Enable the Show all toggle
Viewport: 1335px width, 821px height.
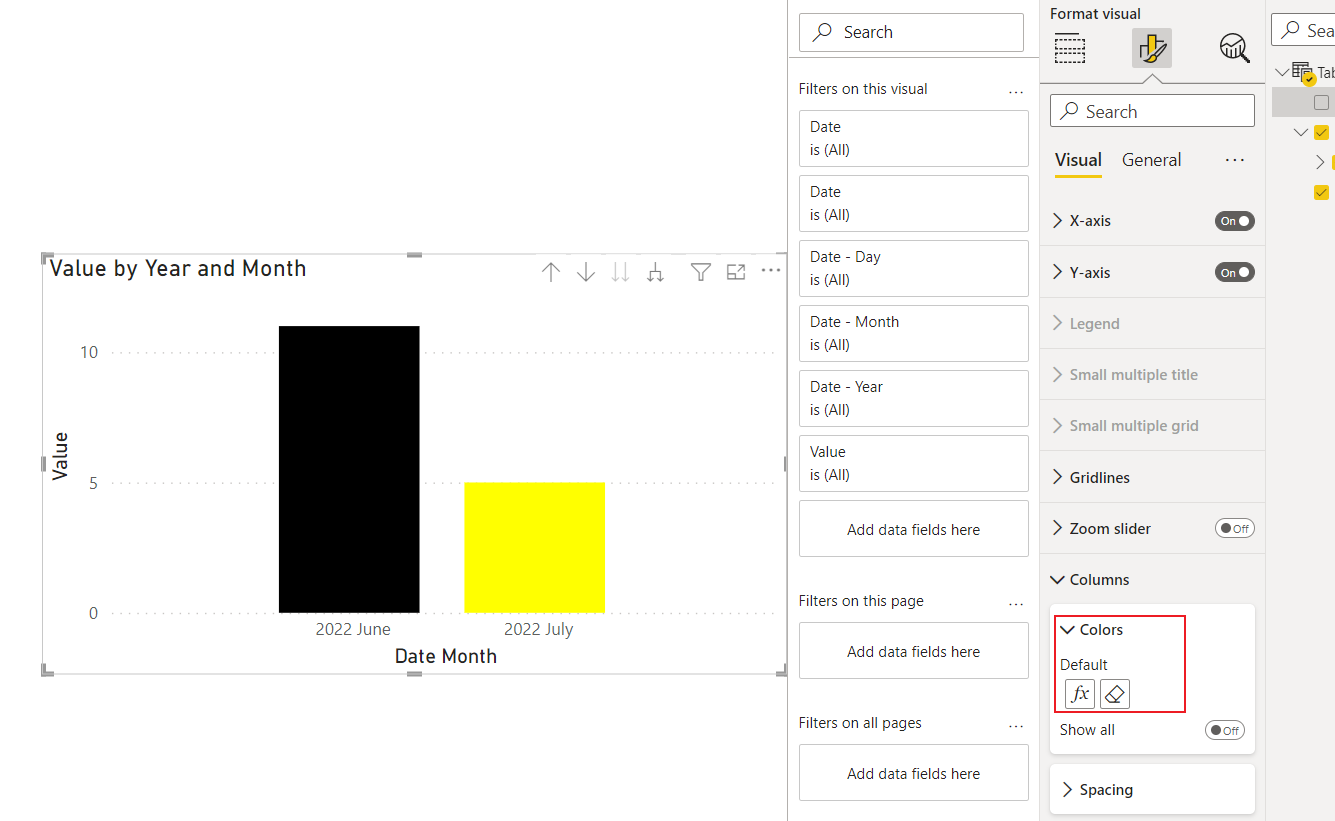point(1225,730)
